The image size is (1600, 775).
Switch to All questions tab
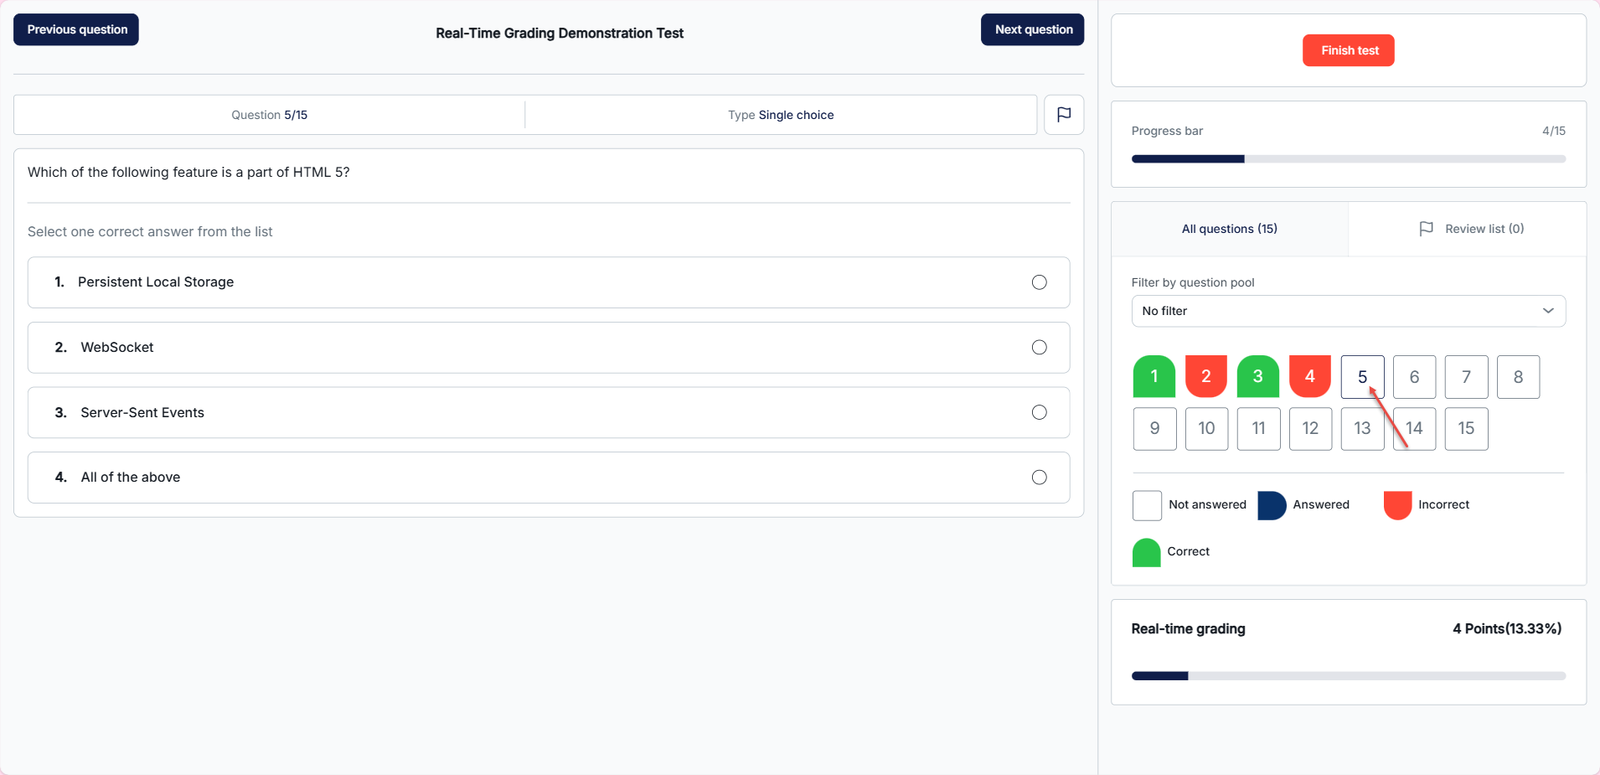(1229, 229)
